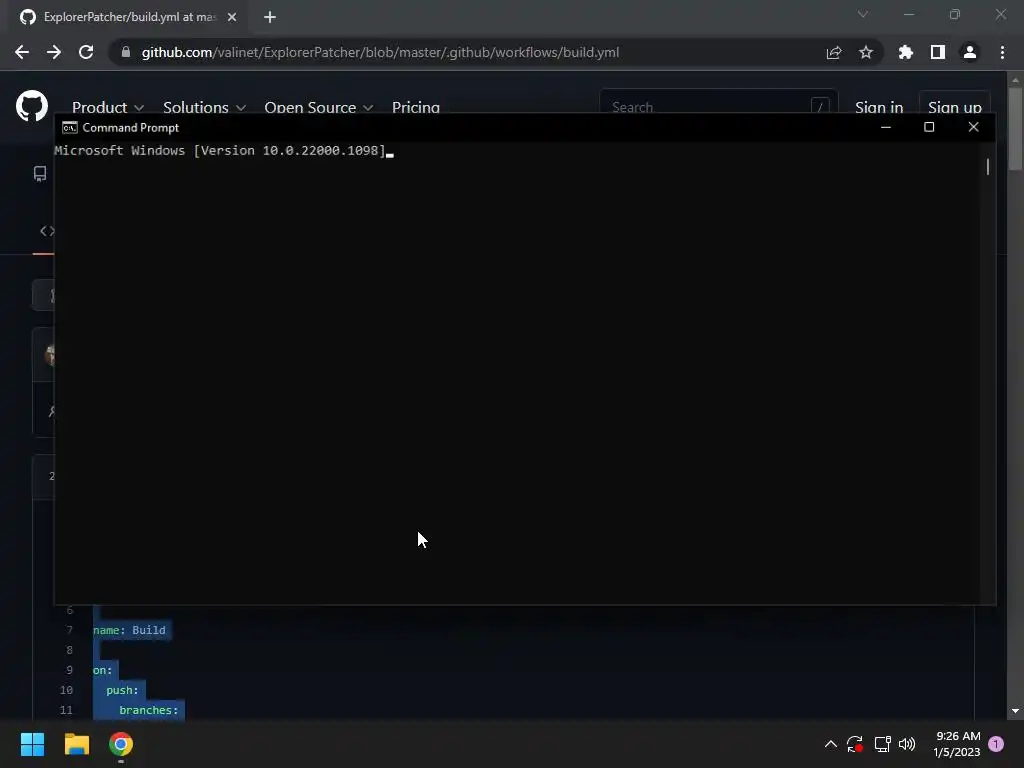Open the Pricing page
Viewport: 1024px width, 768px height.
tap(416, 107)
